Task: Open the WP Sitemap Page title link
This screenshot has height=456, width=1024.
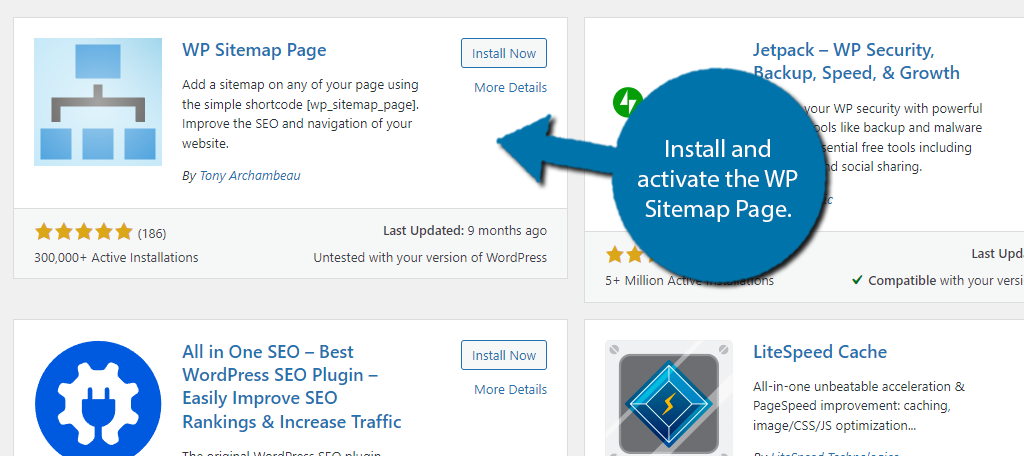Action: pos(254,50)
